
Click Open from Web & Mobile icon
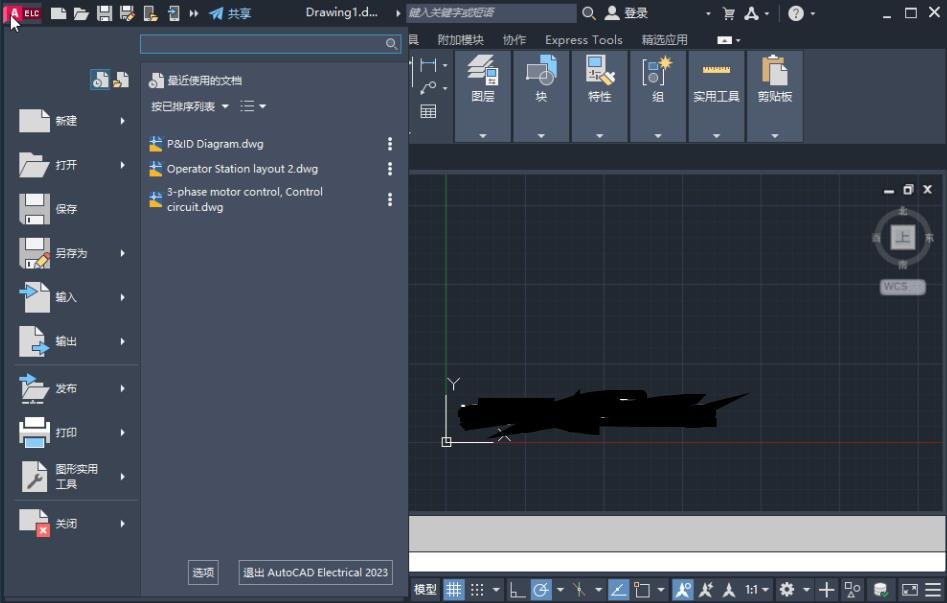click(150, 13)
